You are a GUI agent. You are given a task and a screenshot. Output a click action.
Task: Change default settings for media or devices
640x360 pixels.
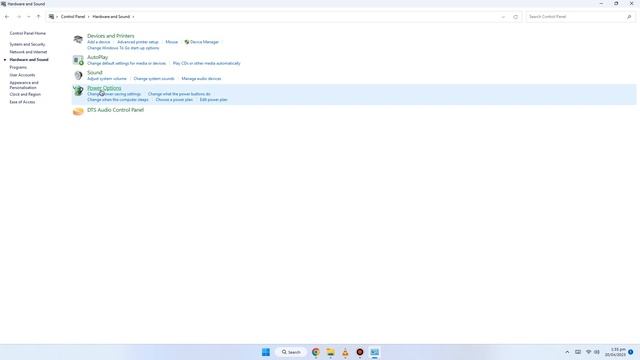127,63
